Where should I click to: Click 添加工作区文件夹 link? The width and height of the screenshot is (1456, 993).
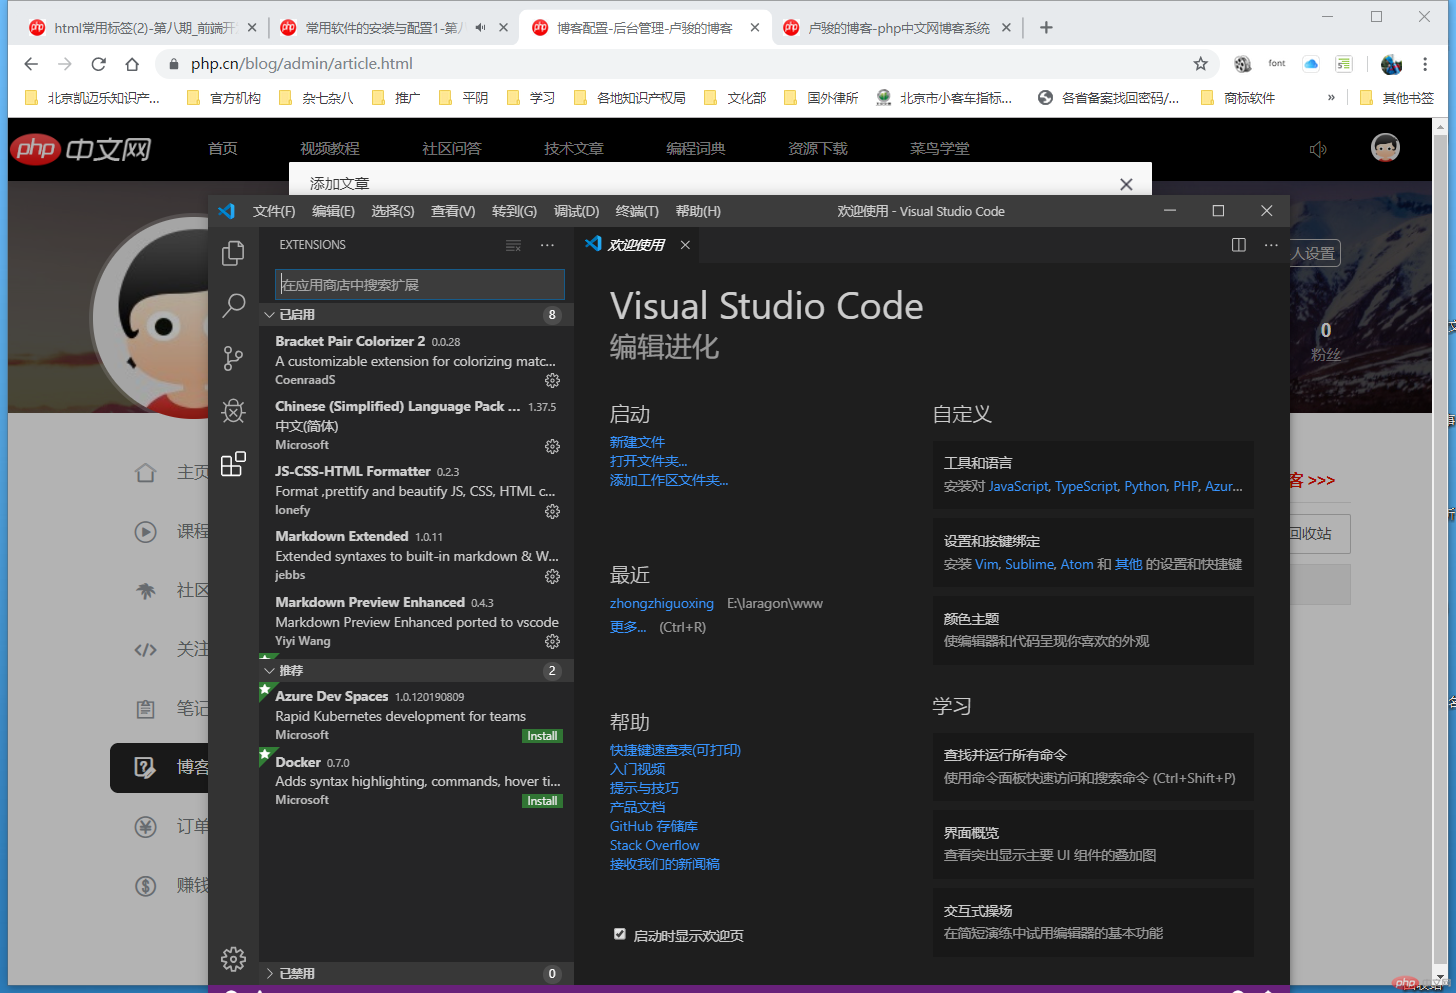click(669, 480)
